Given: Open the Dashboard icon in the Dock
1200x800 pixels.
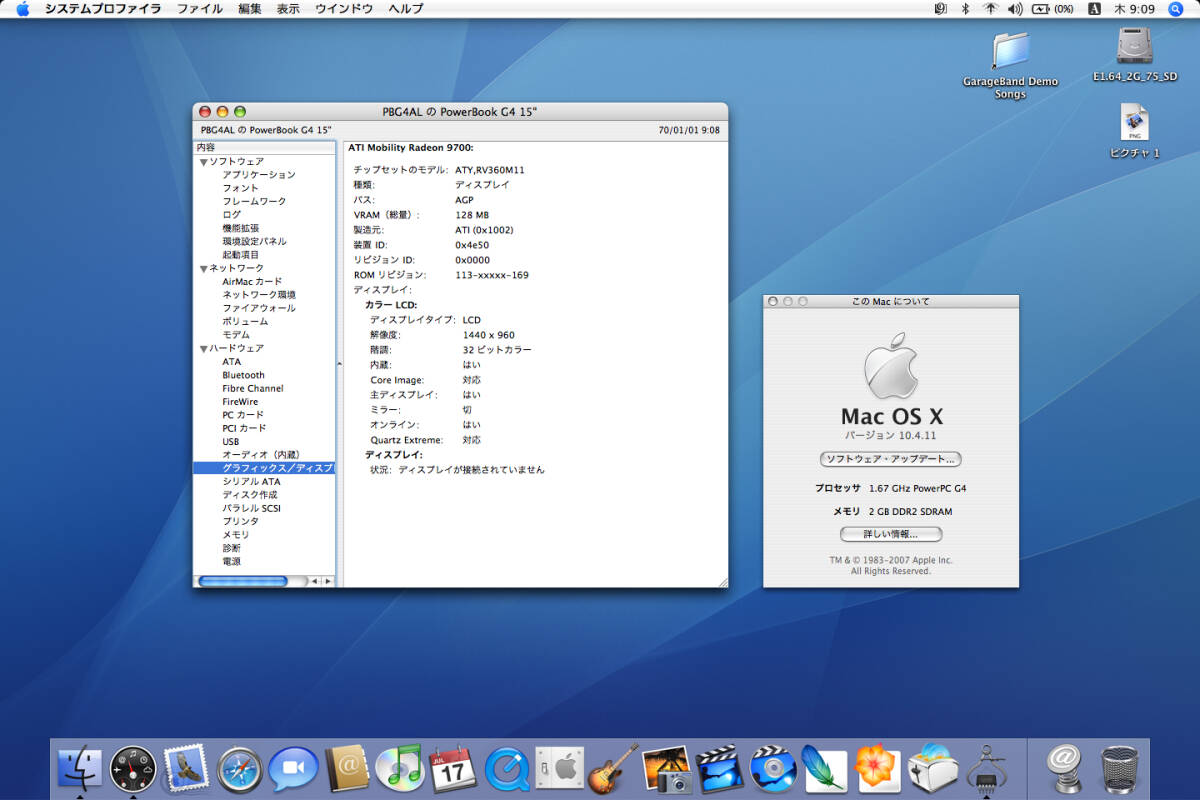Looking at the screenshot, I should (x=133, y=769).
